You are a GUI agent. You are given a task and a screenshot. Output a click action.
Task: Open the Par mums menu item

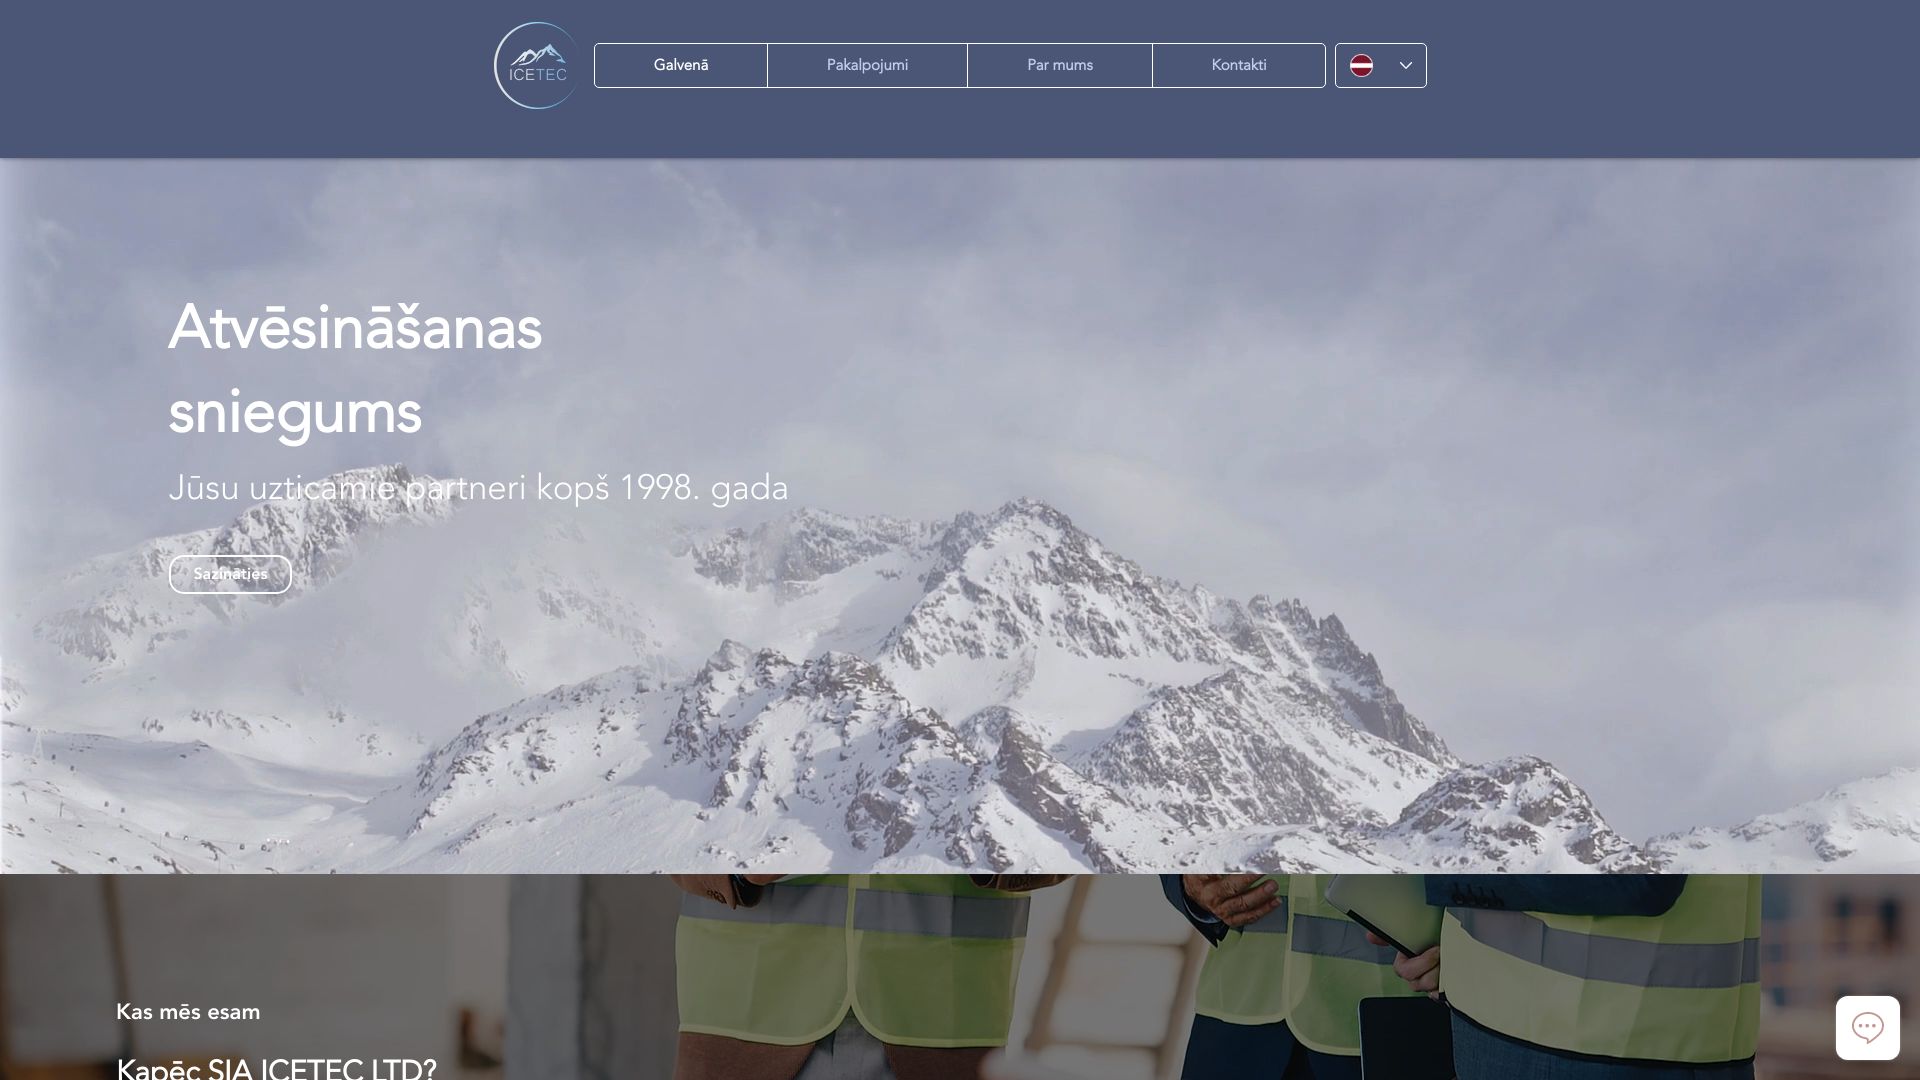1060,65
